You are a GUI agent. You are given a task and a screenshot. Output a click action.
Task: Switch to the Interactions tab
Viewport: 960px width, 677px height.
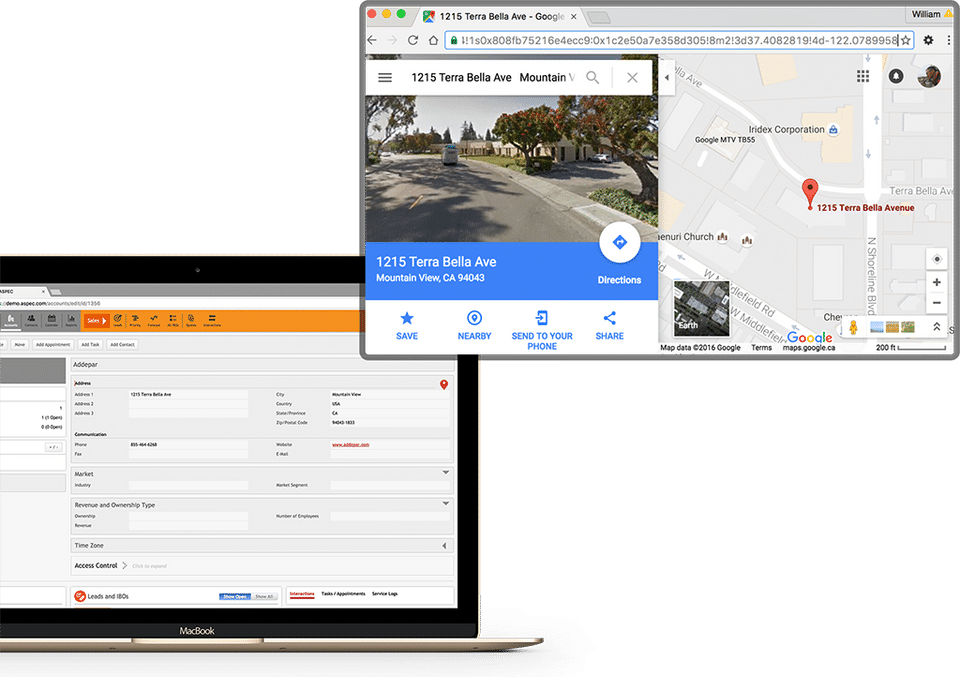[x=302, y=594]
